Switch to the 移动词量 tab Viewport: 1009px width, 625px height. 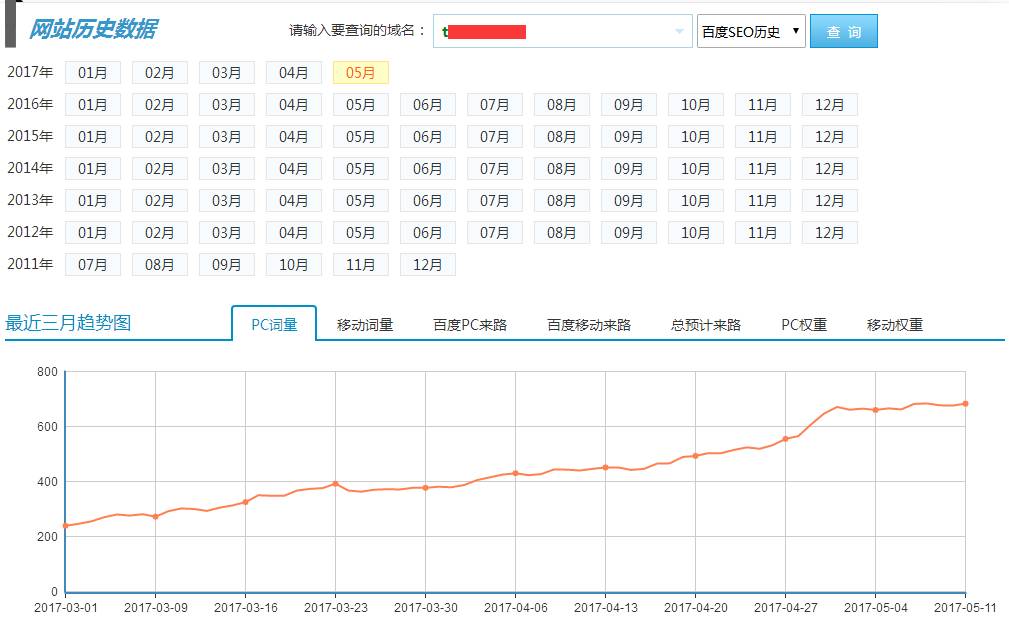point(365,325)
